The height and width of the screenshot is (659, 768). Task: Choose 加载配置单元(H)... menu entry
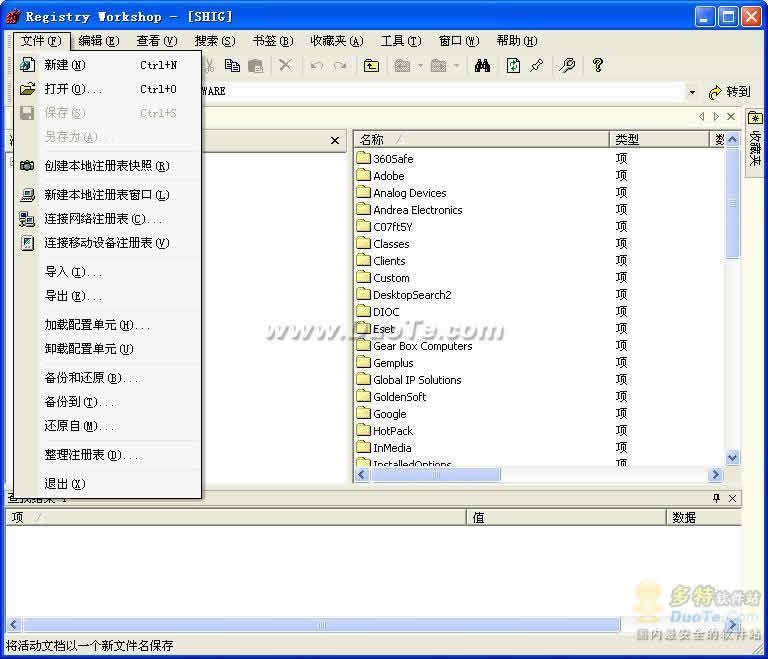108,324
